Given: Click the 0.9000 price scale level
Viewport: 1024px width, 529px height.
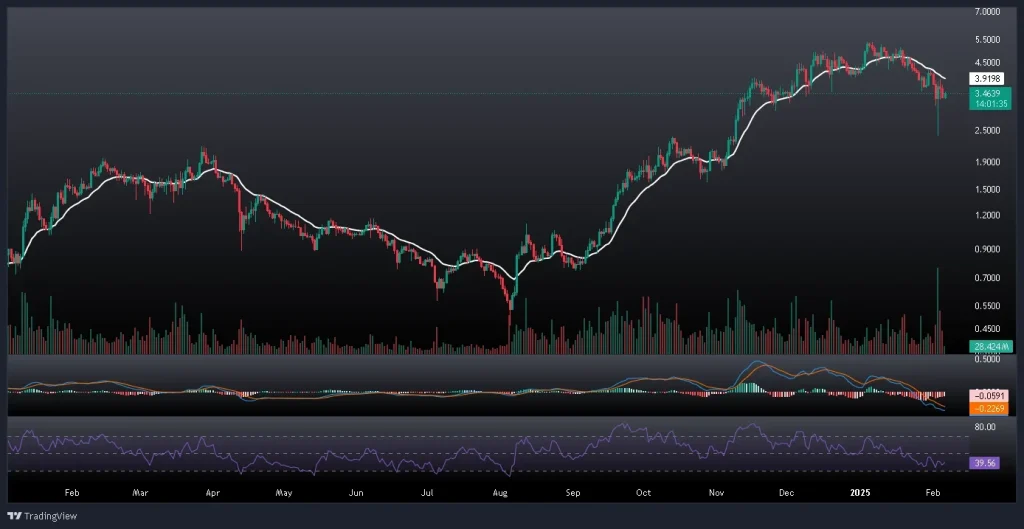Looking at the screenshot, I should 987,249.
